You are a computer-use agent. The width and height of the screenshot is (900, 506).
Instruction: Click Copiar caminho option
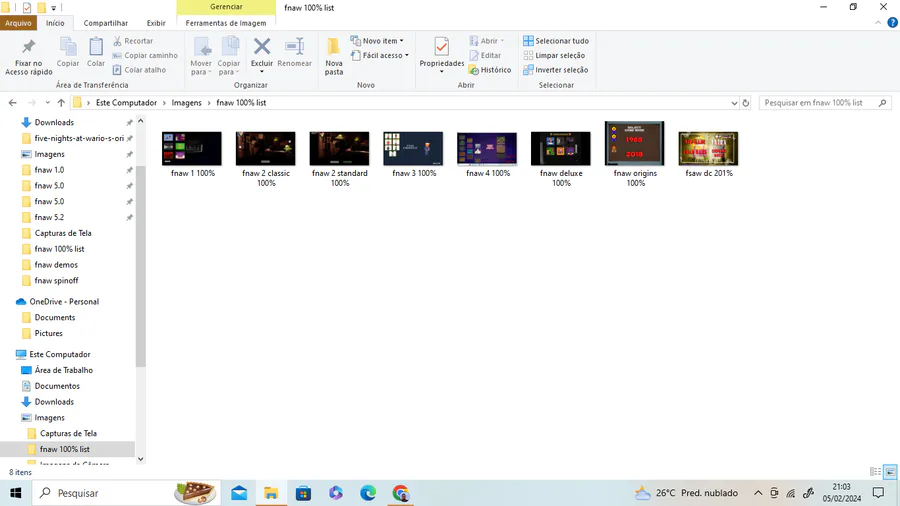tap(145, 55)
